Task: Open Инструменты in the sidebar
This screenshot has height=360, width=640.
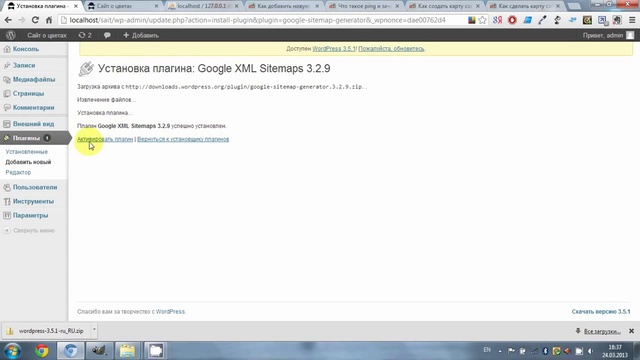Action: coord(34,201)
